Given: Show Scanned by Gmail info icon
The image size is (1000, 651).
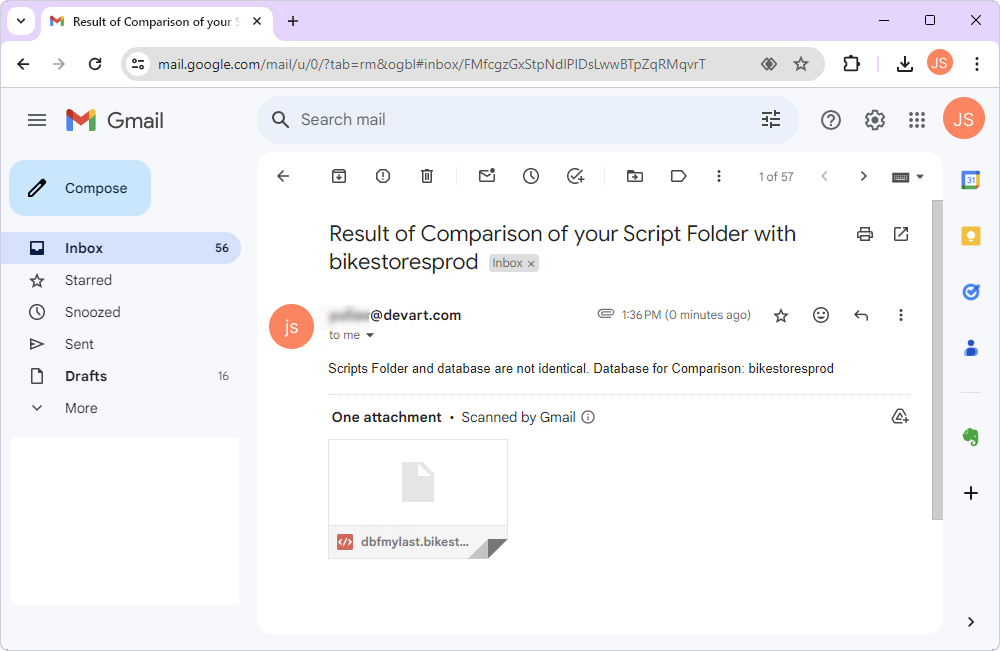Looking at the screenshot, I should [x=588, y=417].
